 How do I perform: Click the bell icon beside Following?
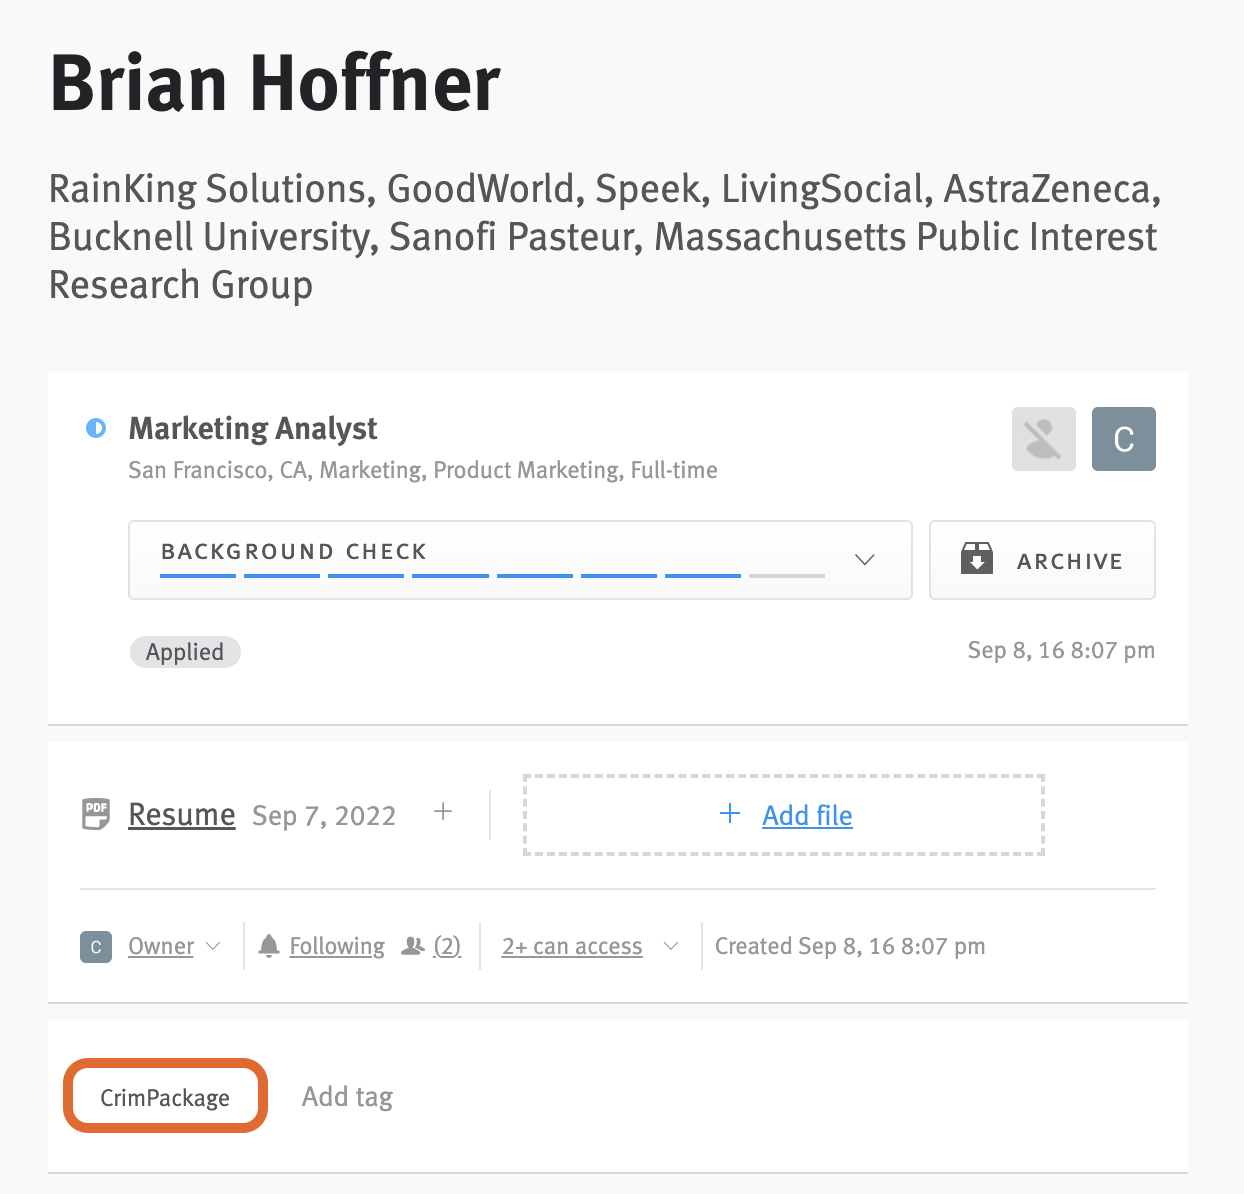click(269, 946)
